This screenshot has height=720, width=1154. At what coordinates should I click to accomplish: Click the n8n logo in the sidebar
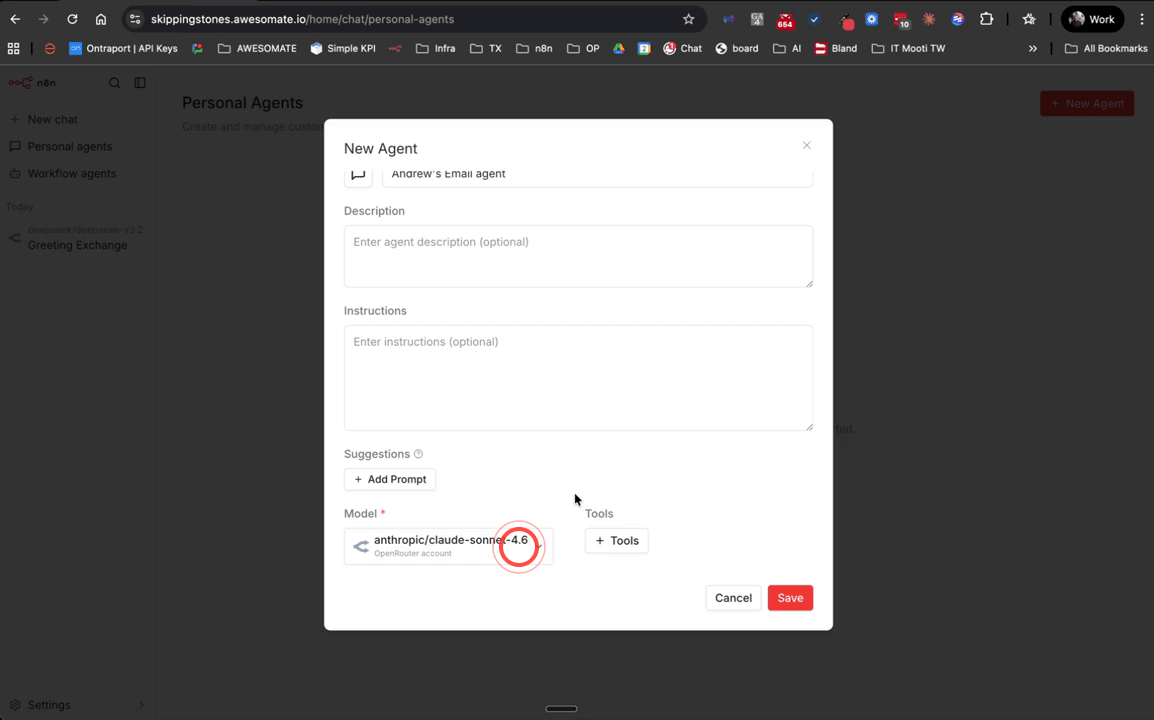tap(32, 82)
